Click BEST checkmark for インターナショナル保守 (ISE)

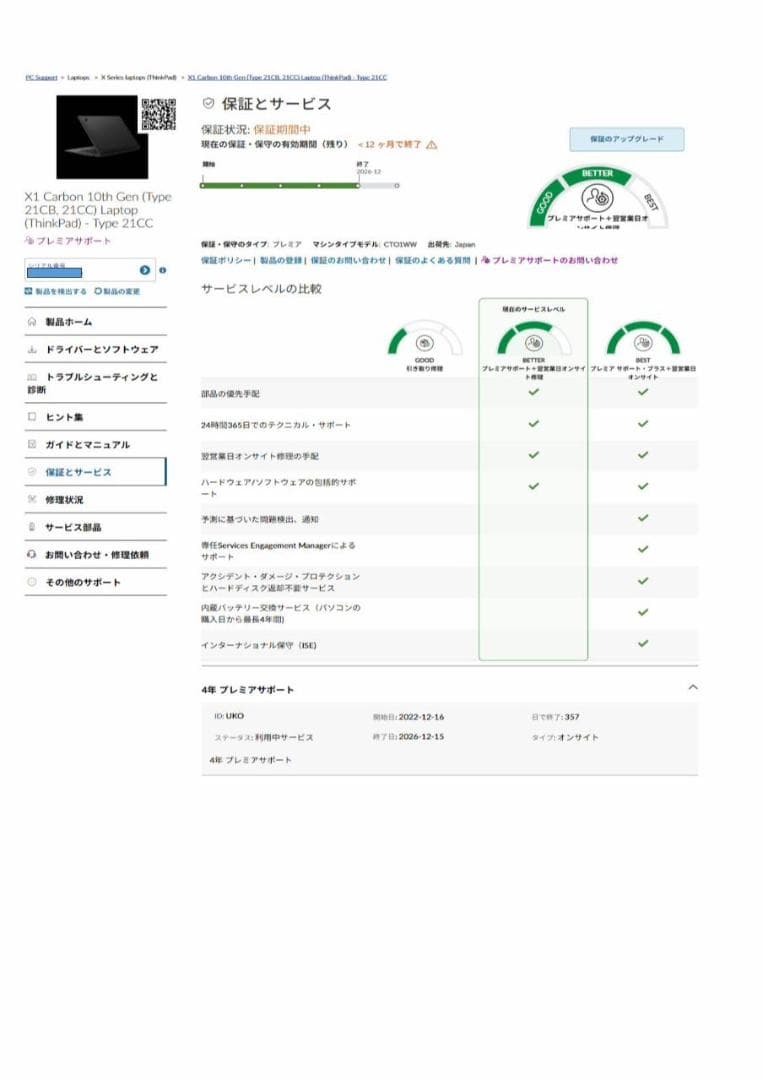pos(642,643)
